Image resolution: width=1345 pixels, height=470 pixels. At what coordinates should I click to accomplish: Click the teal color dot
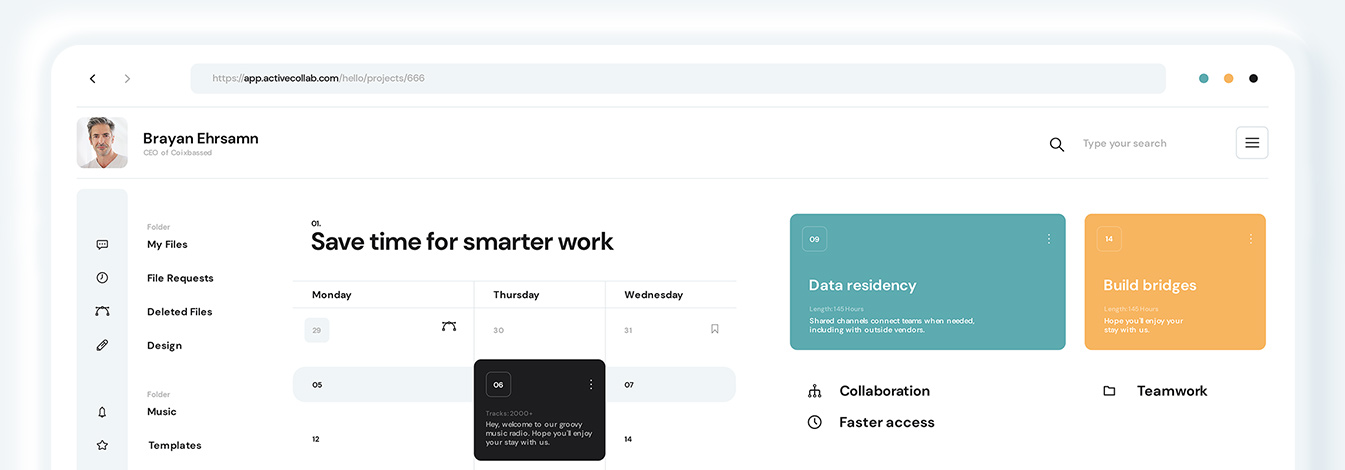1203,79
